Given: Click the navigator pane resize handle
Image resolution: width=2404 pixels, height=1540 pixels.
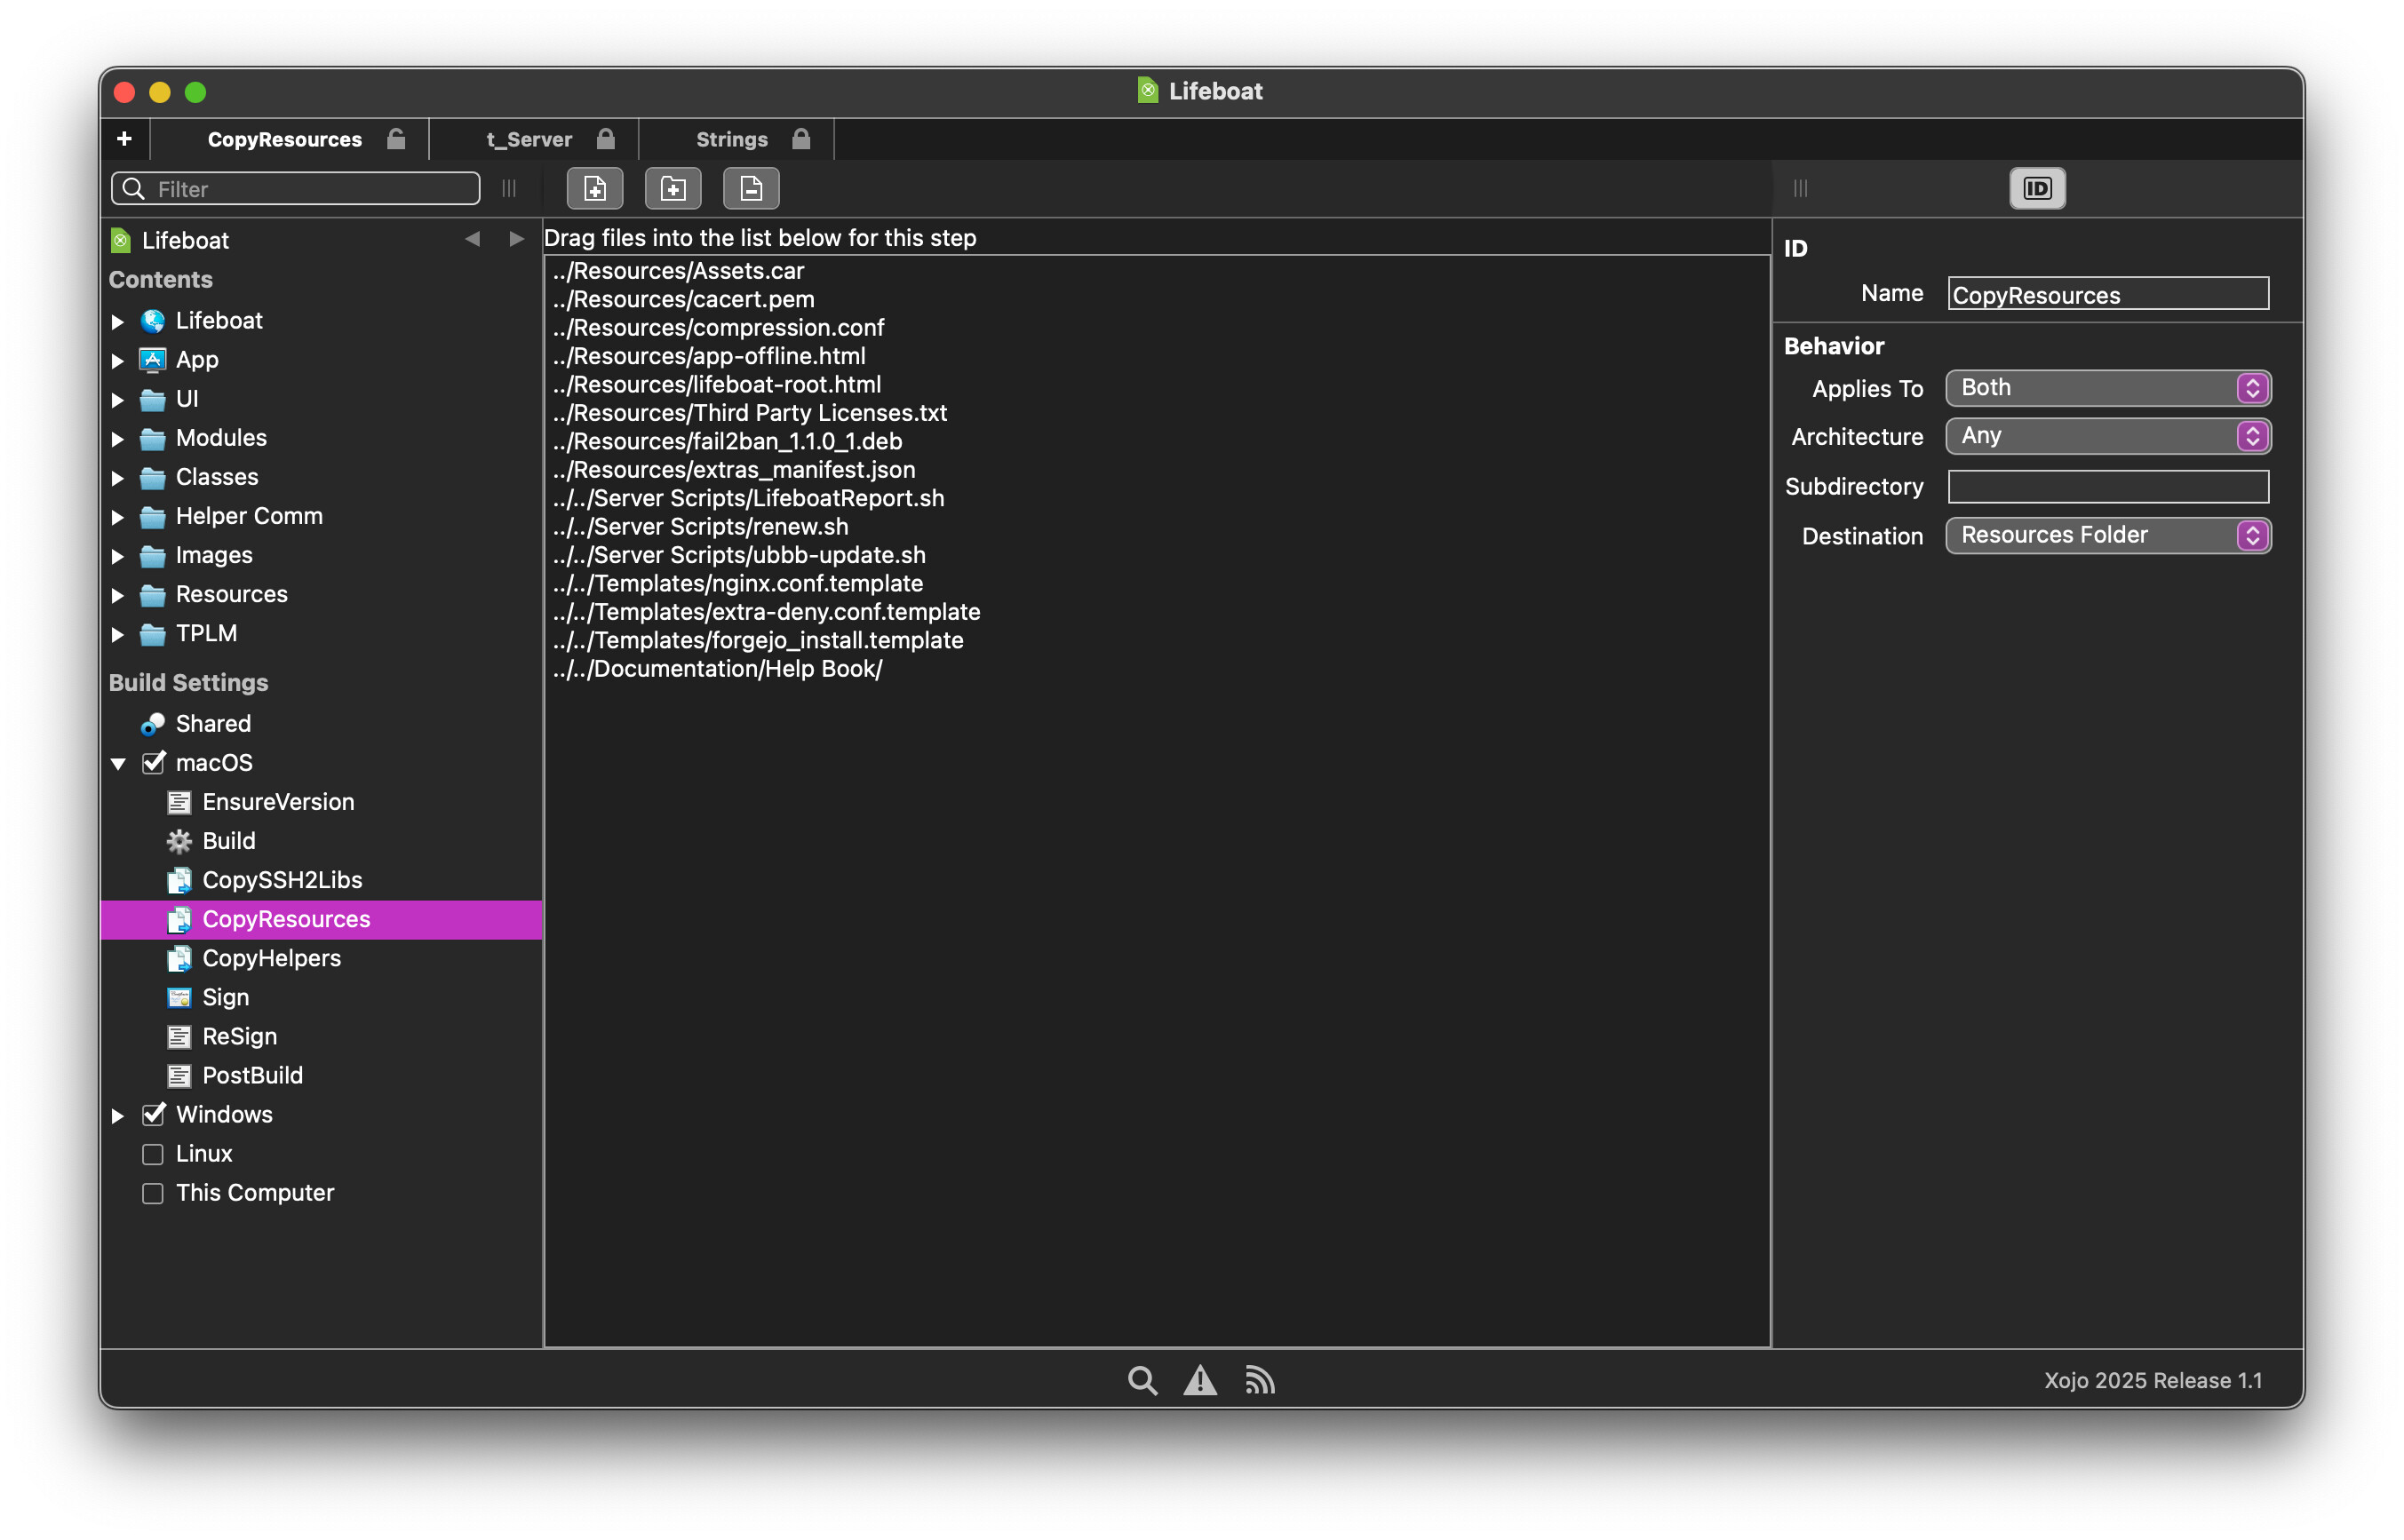Looking at the screenshot, I should click(509, 188).
